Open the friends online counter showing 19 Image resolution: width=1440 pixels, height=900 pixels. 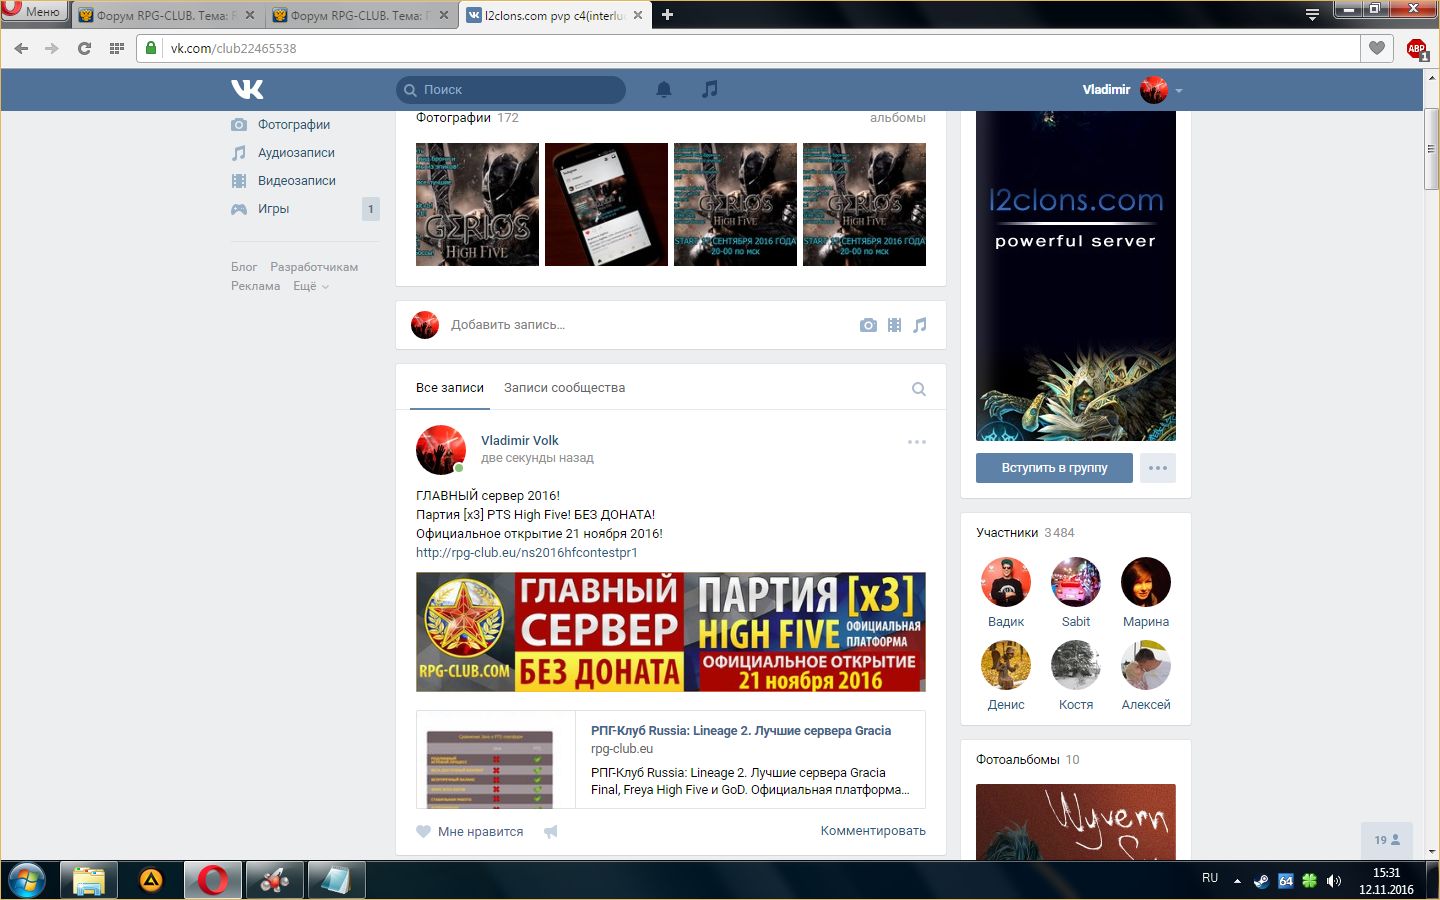point(1387,840)
